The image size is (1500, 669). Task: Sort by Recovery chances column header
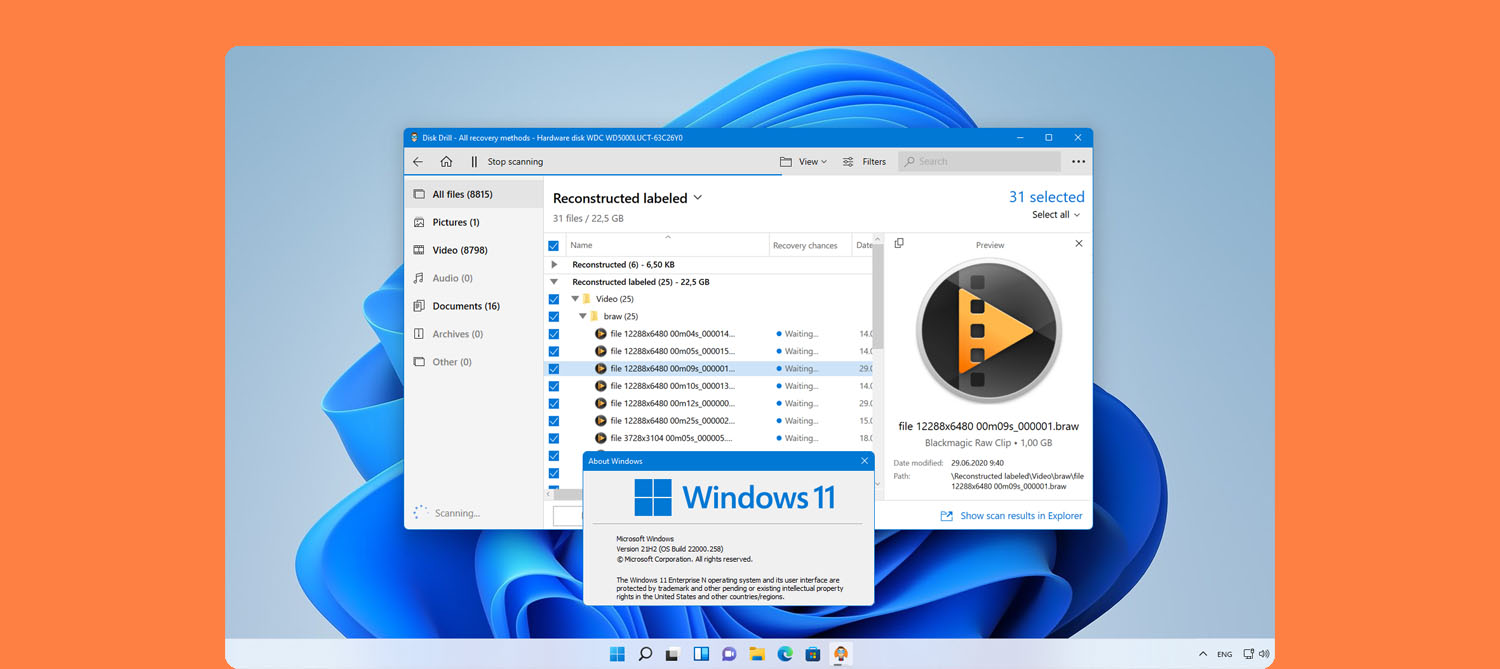point(810,245)
